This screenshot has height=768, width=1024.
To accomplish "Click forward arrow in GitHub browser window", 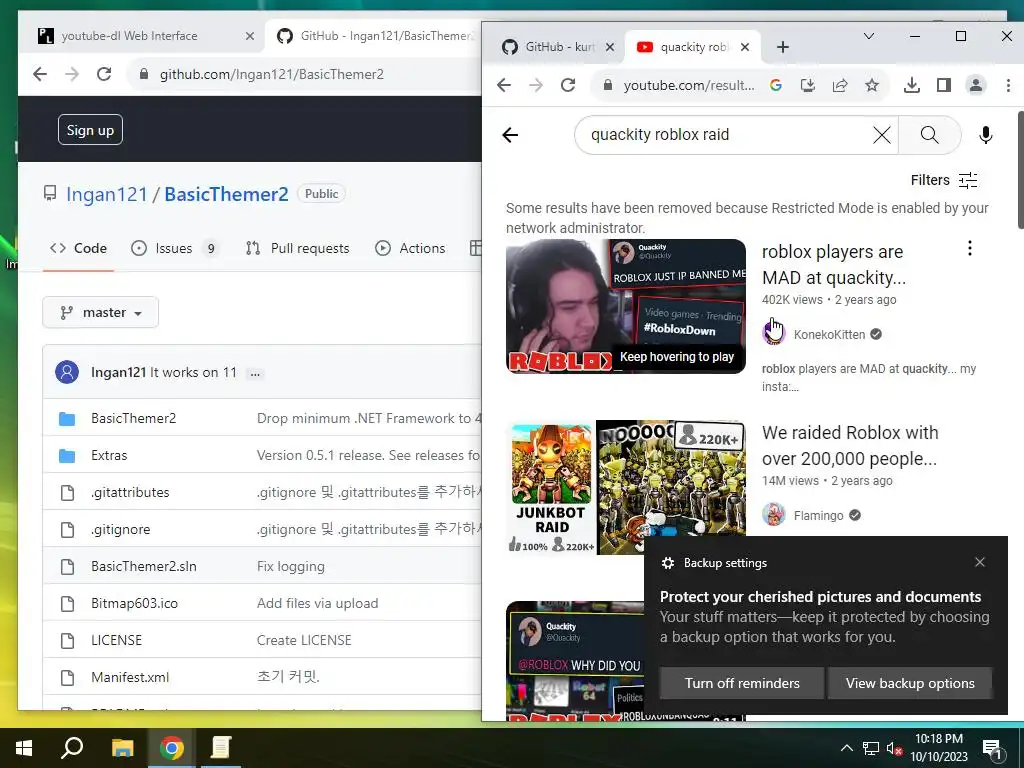I will pos(72,74).
